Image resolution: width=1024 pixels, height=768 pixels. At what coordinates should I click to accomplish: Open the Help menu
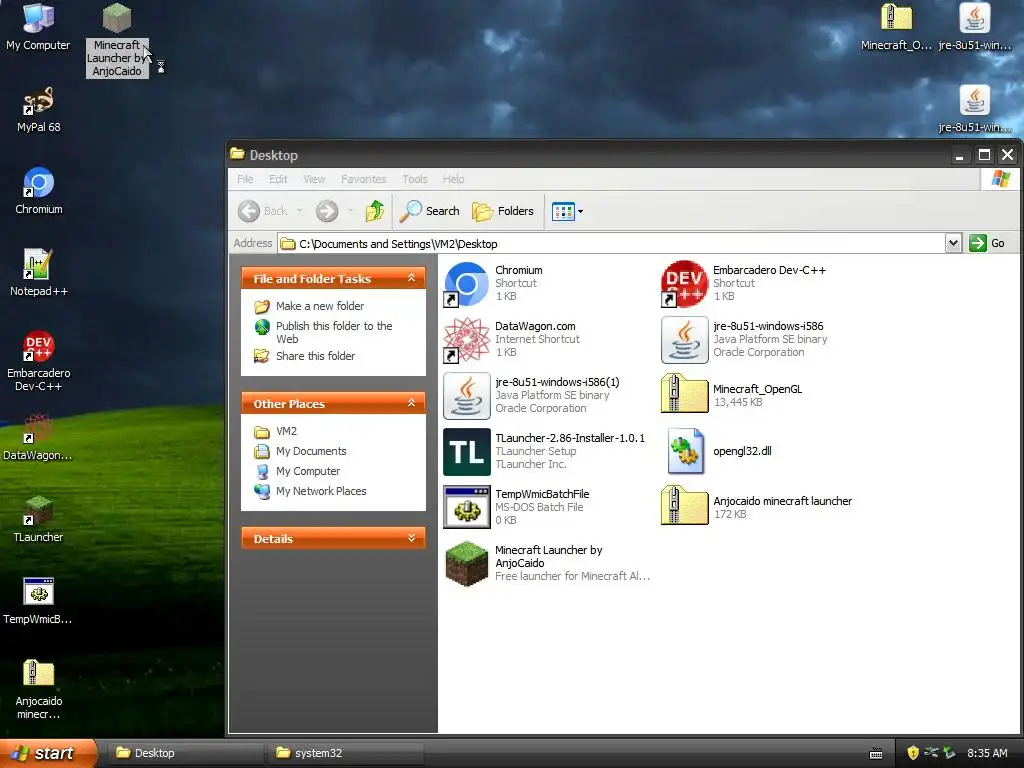(x=453, y=179)
